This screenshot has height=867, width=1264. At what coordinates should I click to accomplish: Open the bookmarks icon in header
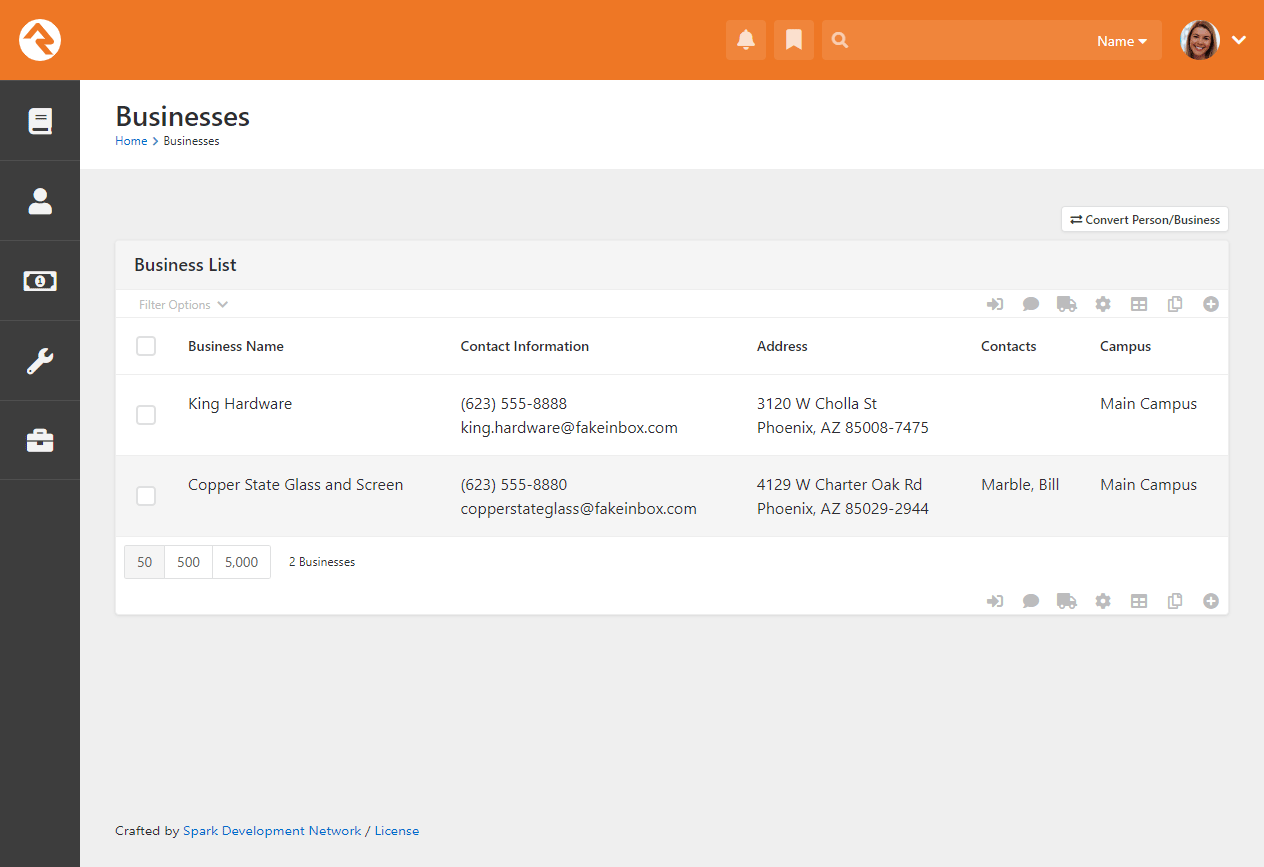794,40
